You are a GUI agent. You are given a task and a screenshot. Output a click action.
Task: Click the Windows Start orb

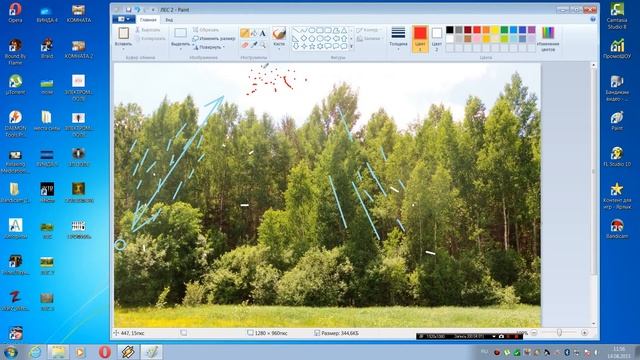pos(11,352)
